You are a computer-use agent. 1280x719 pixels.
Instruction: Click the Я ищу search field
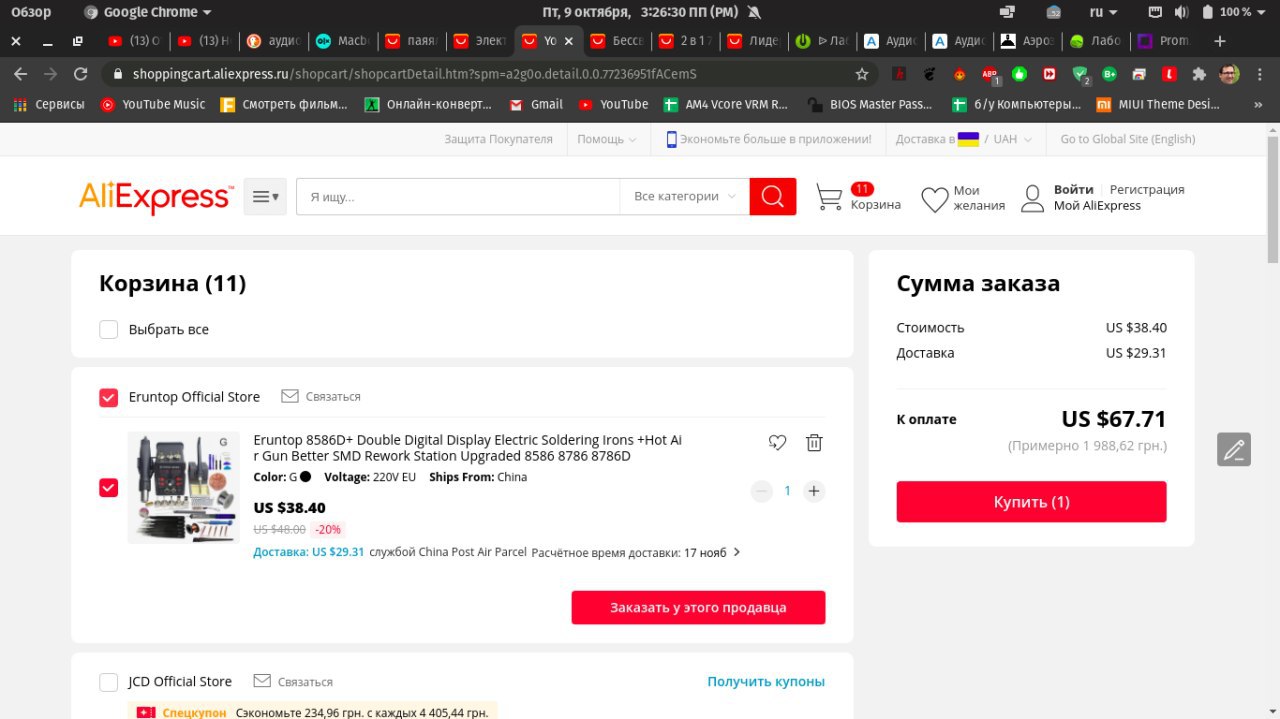click(x=458, y=196)
